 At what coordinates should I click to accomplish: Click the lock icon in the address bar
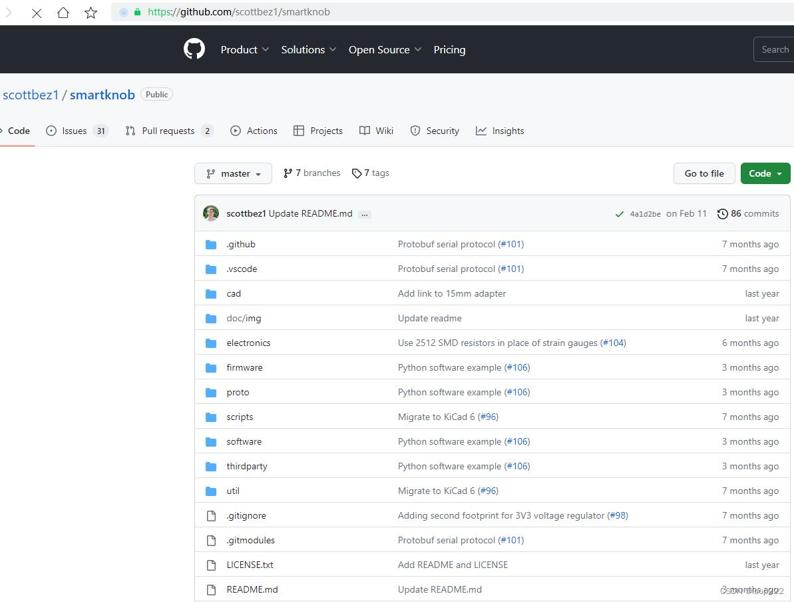click(x=137, y=12)
